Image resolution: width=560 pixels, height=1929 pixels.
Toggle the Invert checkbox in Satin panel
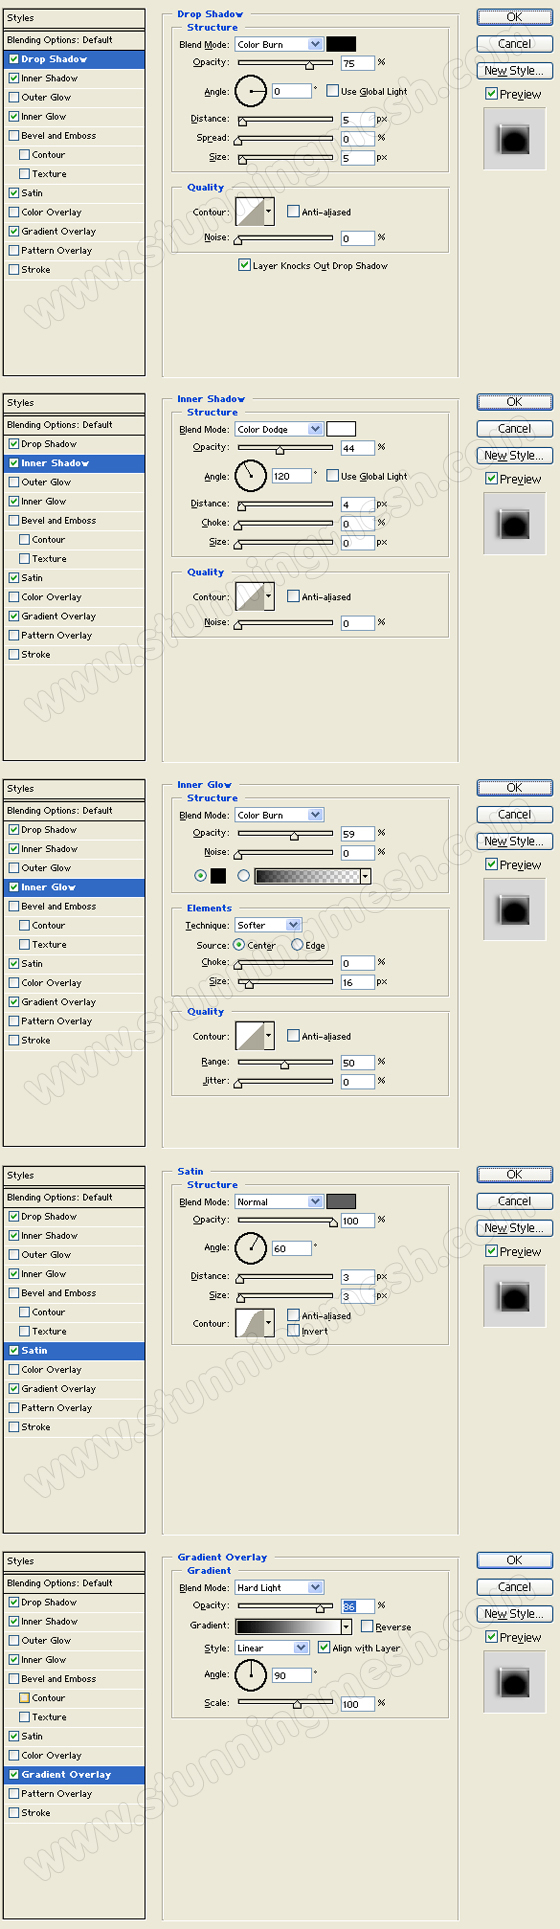293,1330
